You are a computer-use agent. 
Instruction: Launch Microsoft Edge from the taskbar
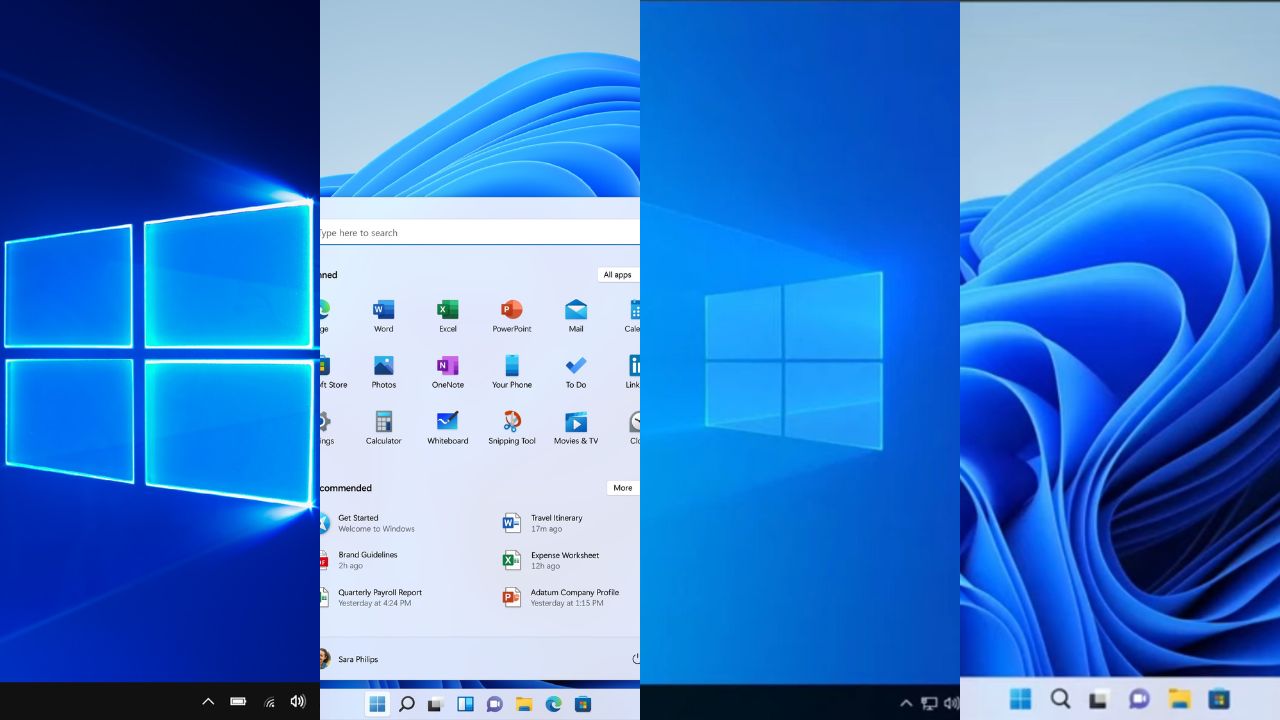point(553,704)
